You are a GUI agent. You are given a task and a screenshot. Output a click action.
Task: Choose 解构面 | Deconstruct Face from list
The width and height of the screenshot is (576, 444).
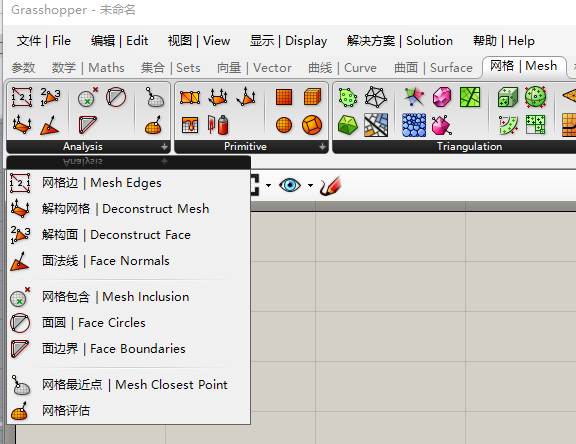tap(129, 235)
